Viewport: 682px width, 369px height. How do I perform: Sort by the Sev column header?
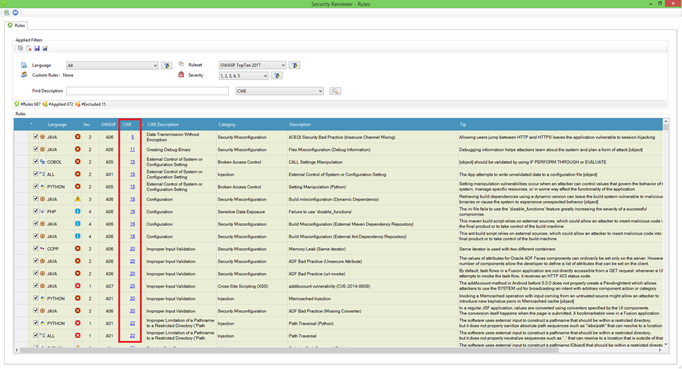coord(87,124)
